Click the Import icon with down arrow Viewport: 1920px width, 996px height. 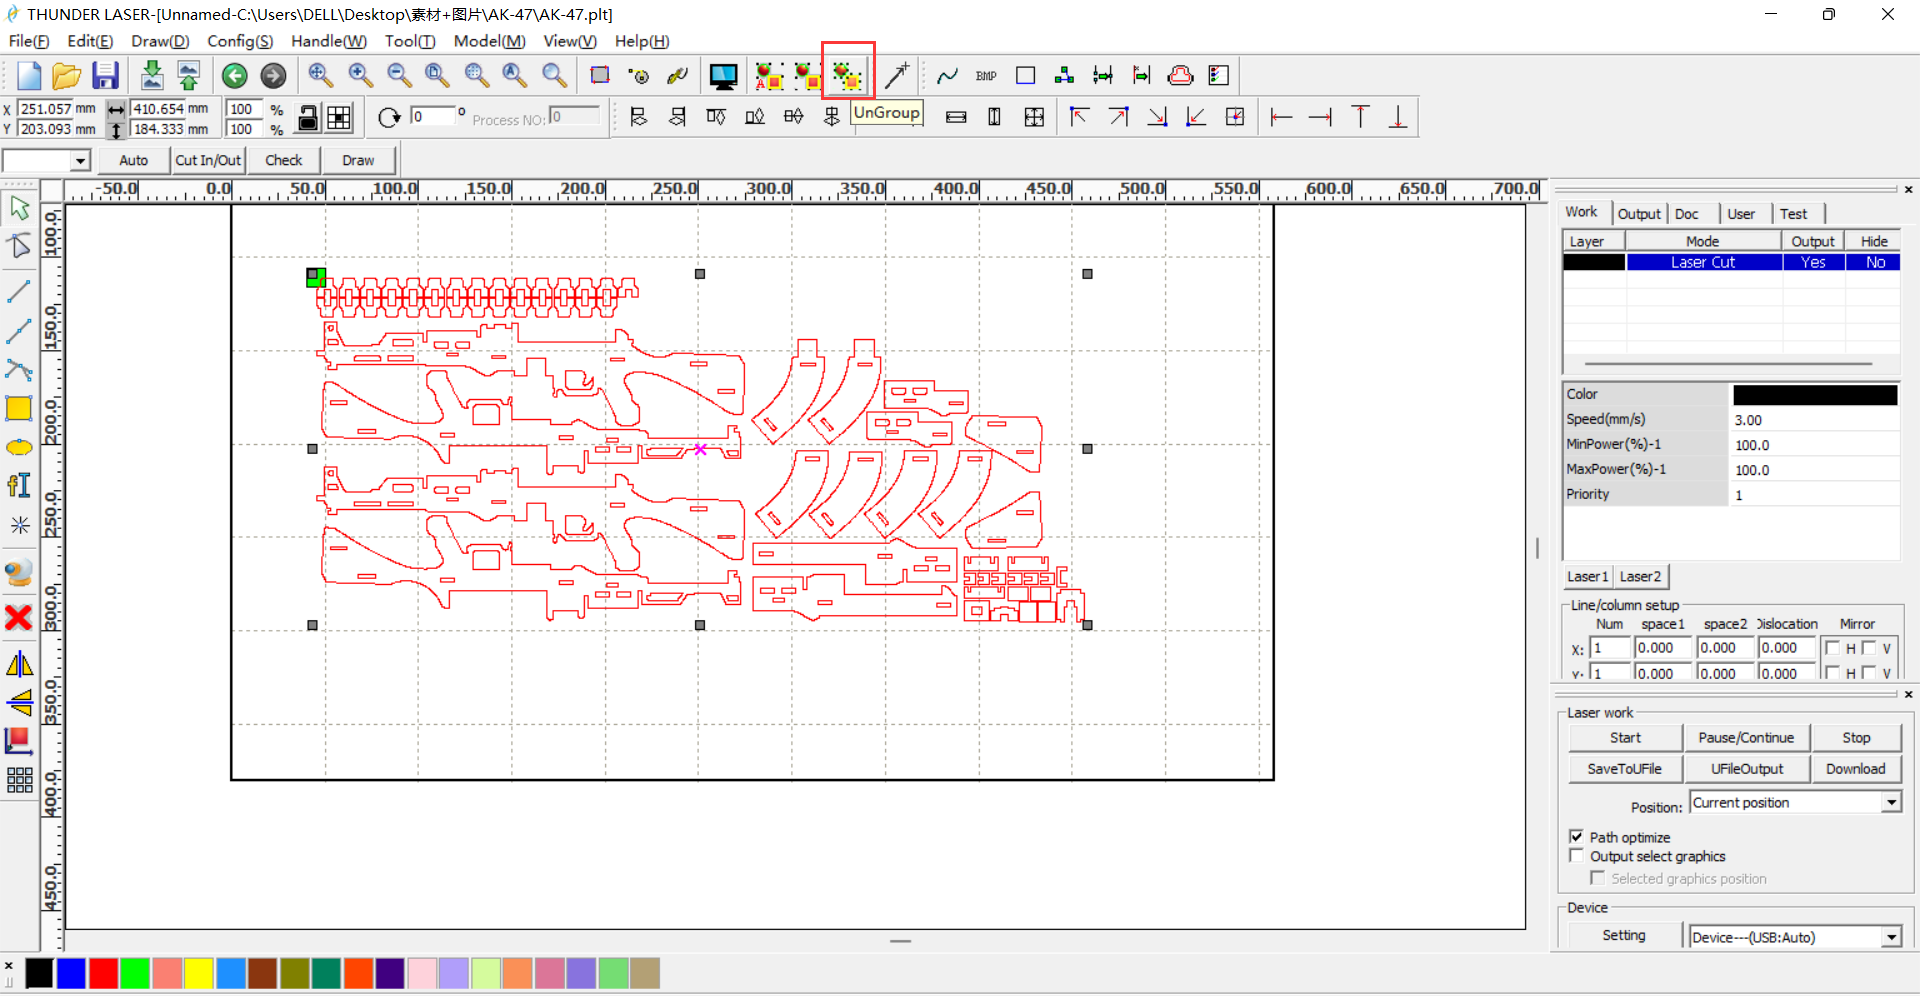151,76
